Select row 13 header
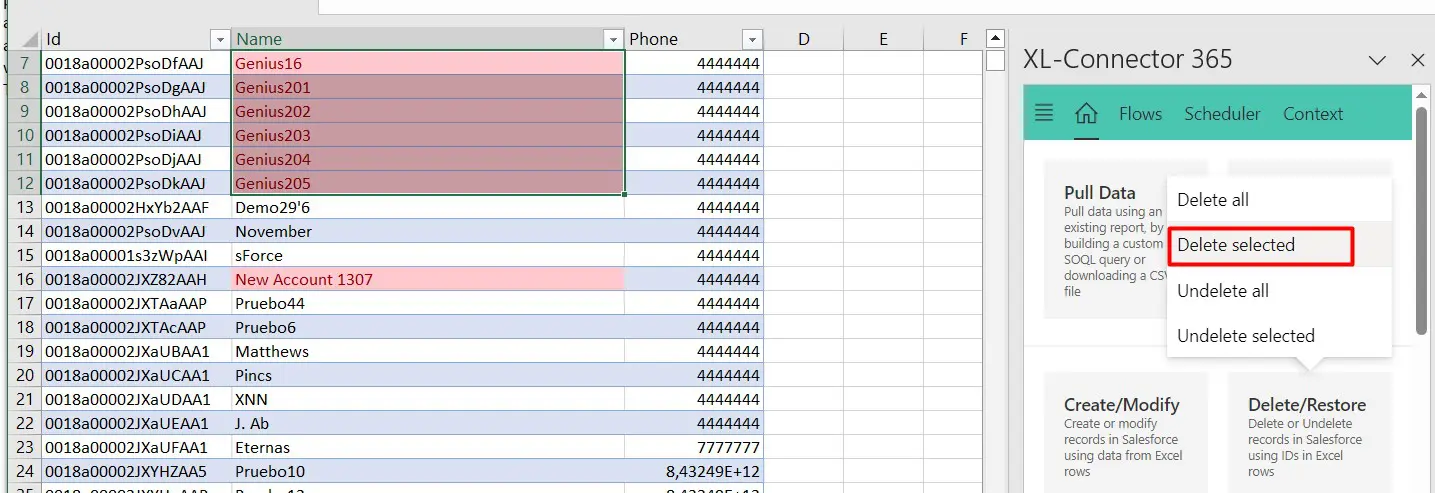 coord(24,208)
